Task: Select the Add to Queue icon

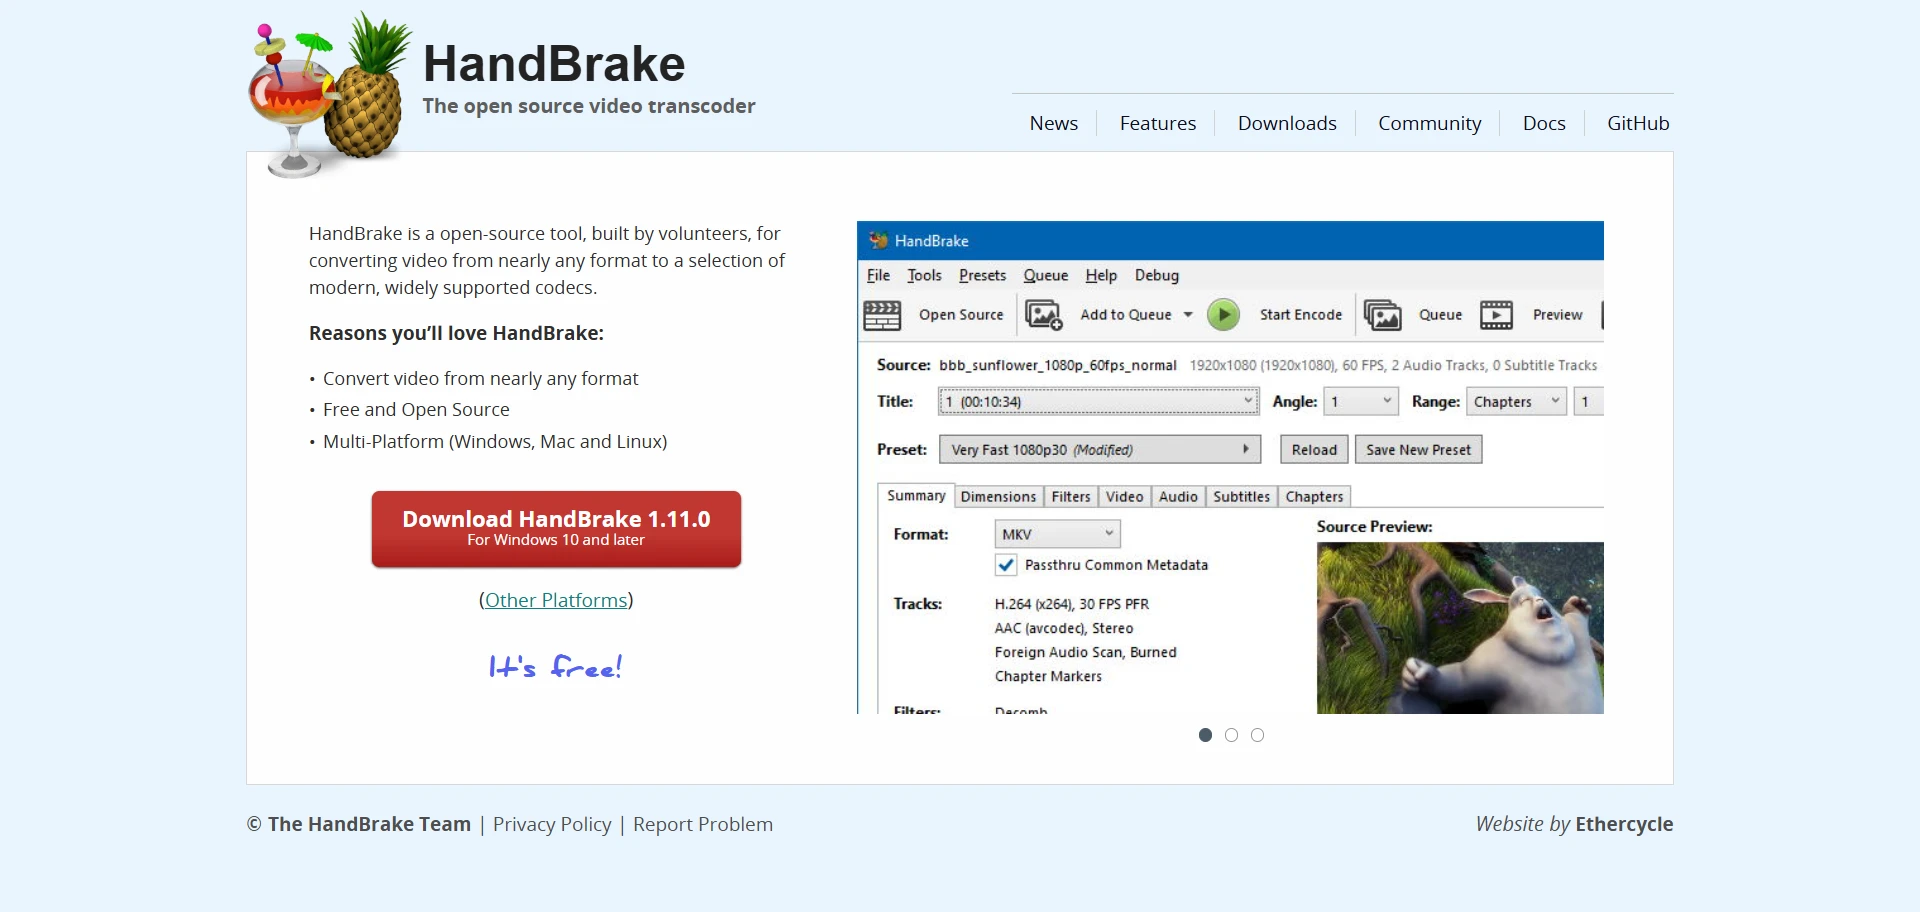Action: point(1044,314)
